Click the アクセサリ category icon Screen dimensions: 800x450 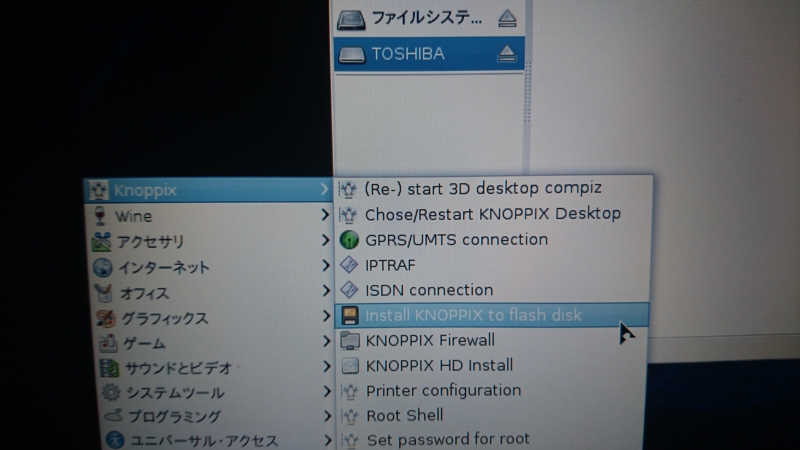pos(102,241)
